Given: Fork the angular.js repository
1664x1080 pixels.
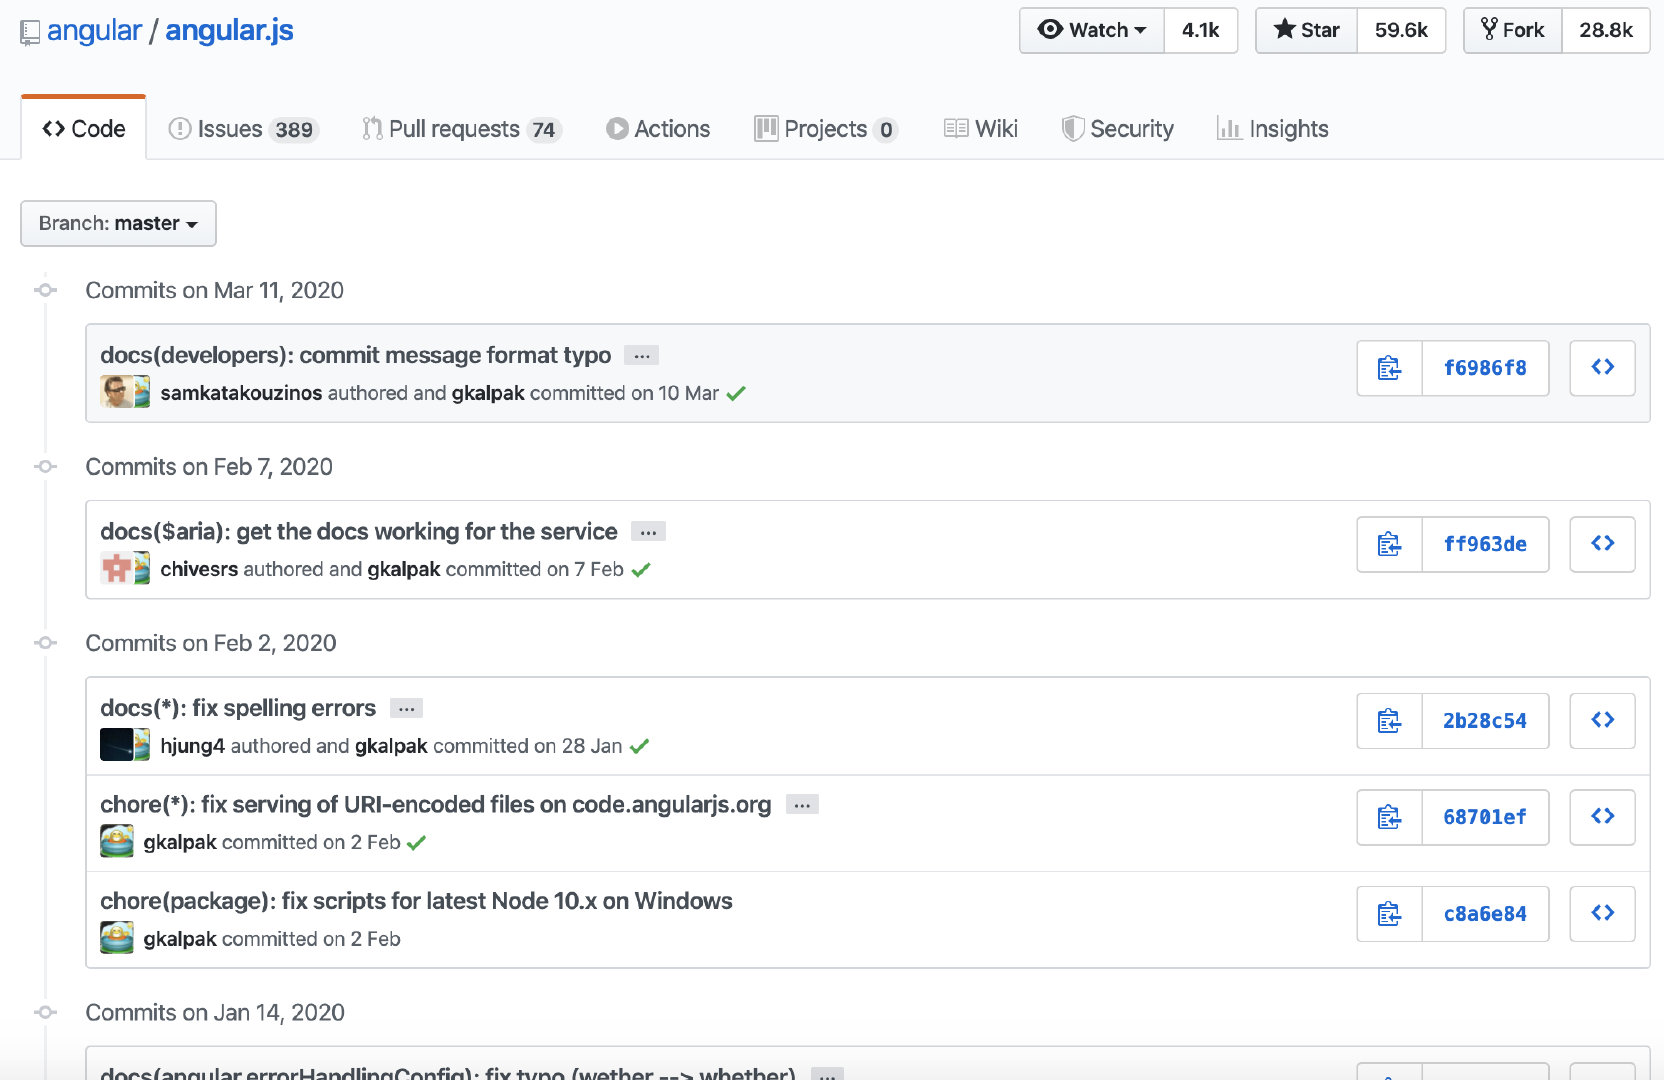Looking at the screenshot, I should [1513, 30].
